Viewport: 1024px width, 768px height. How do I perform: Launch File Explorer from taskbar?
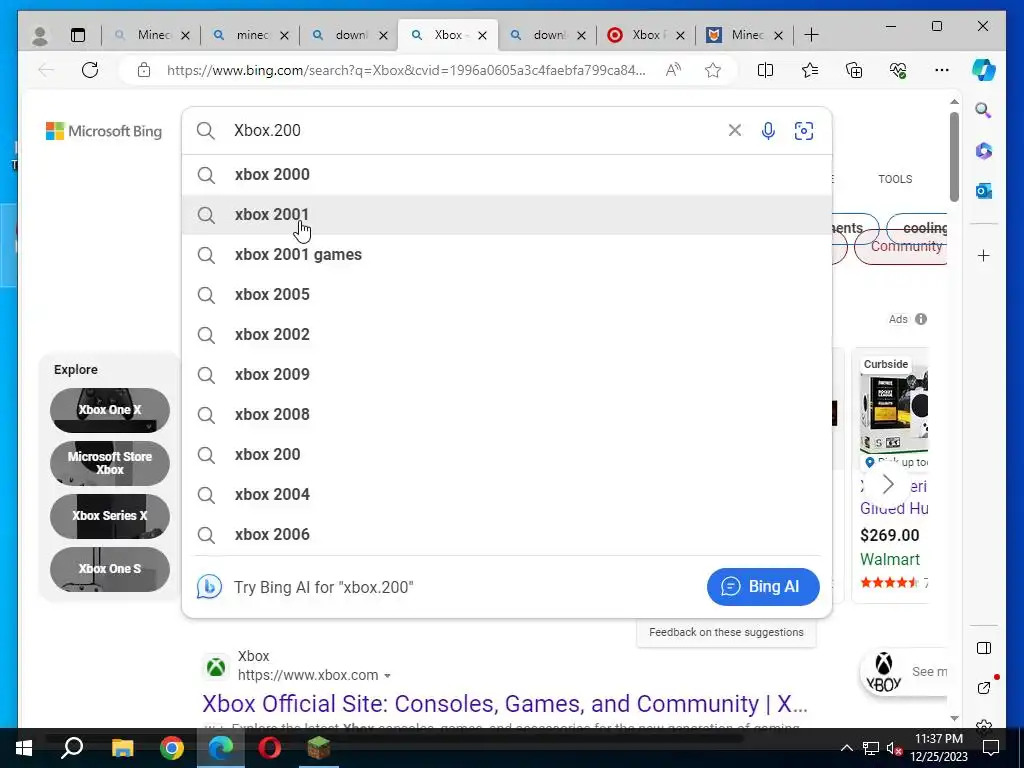coord(122,748)
